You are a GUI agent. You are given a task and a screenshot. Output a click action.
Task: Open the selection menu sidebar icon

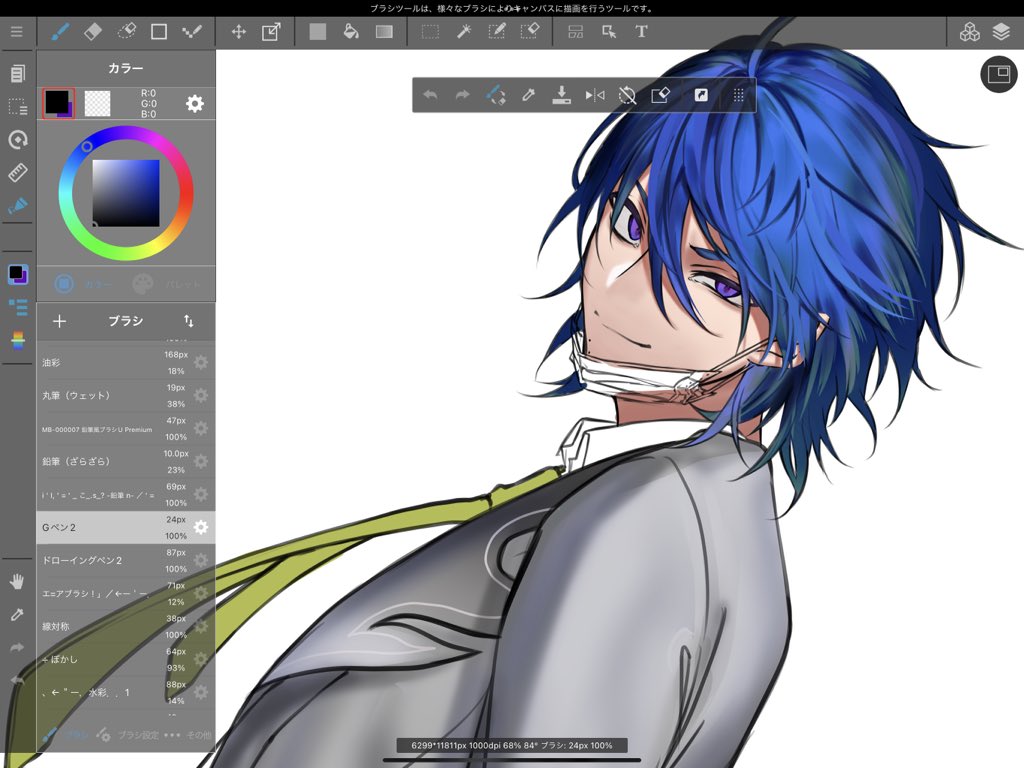tap(18, 106)
